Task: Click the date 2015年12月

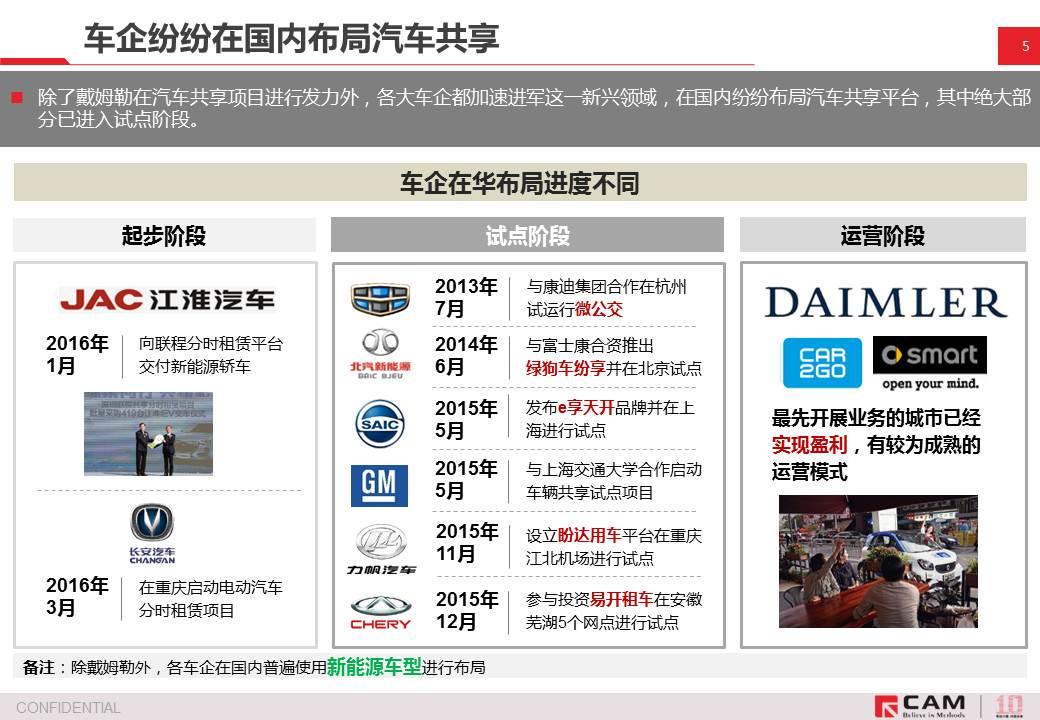Action: [x=467, y=611]
